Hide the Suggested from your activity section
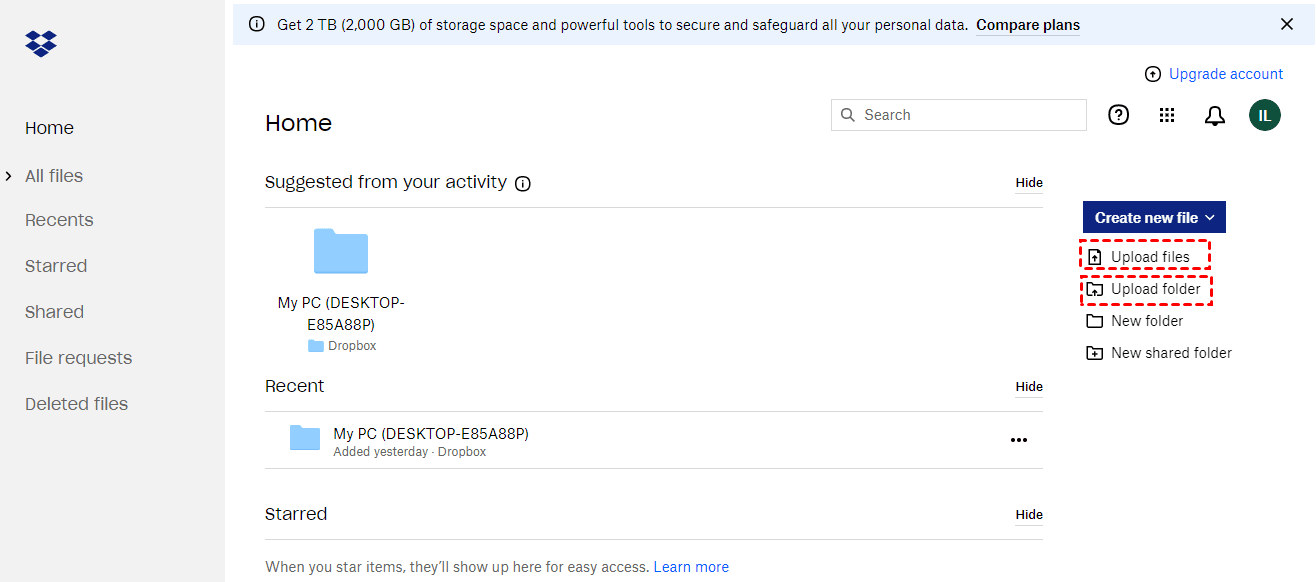1316x582 pixels. tap(1029, 183)
